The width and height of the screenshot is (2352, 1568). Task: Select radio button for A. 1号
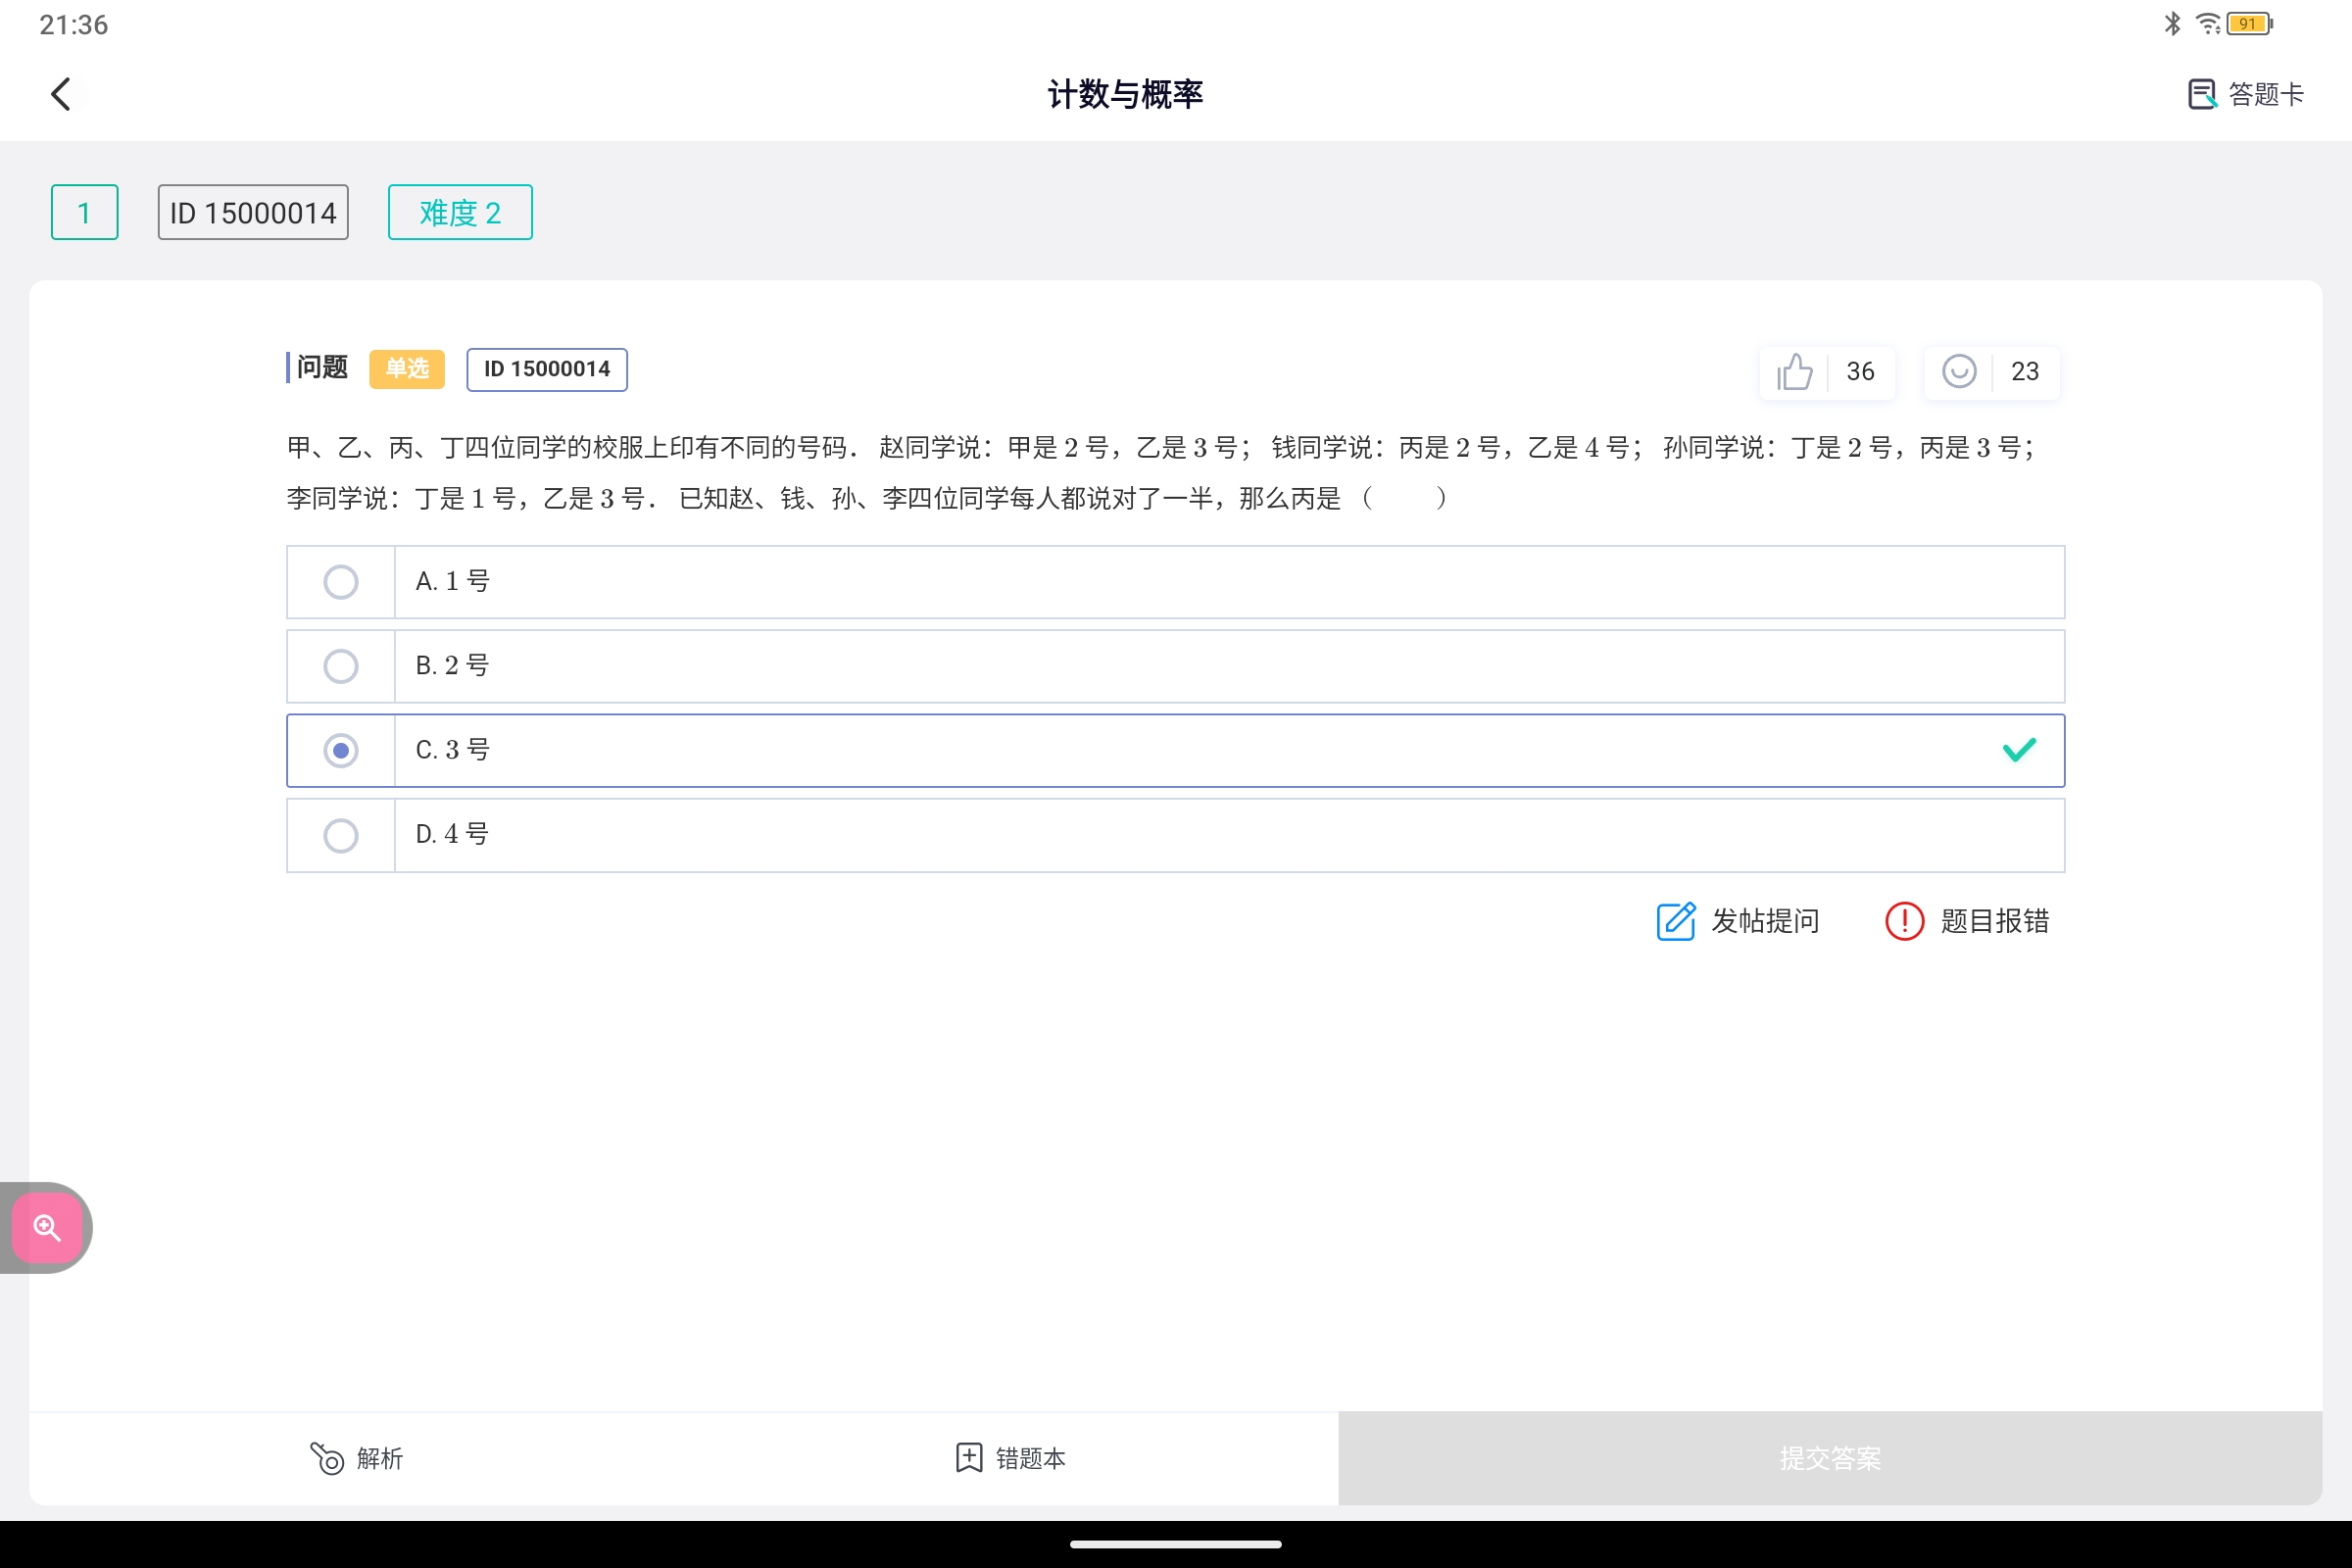[x=341, y=582]
